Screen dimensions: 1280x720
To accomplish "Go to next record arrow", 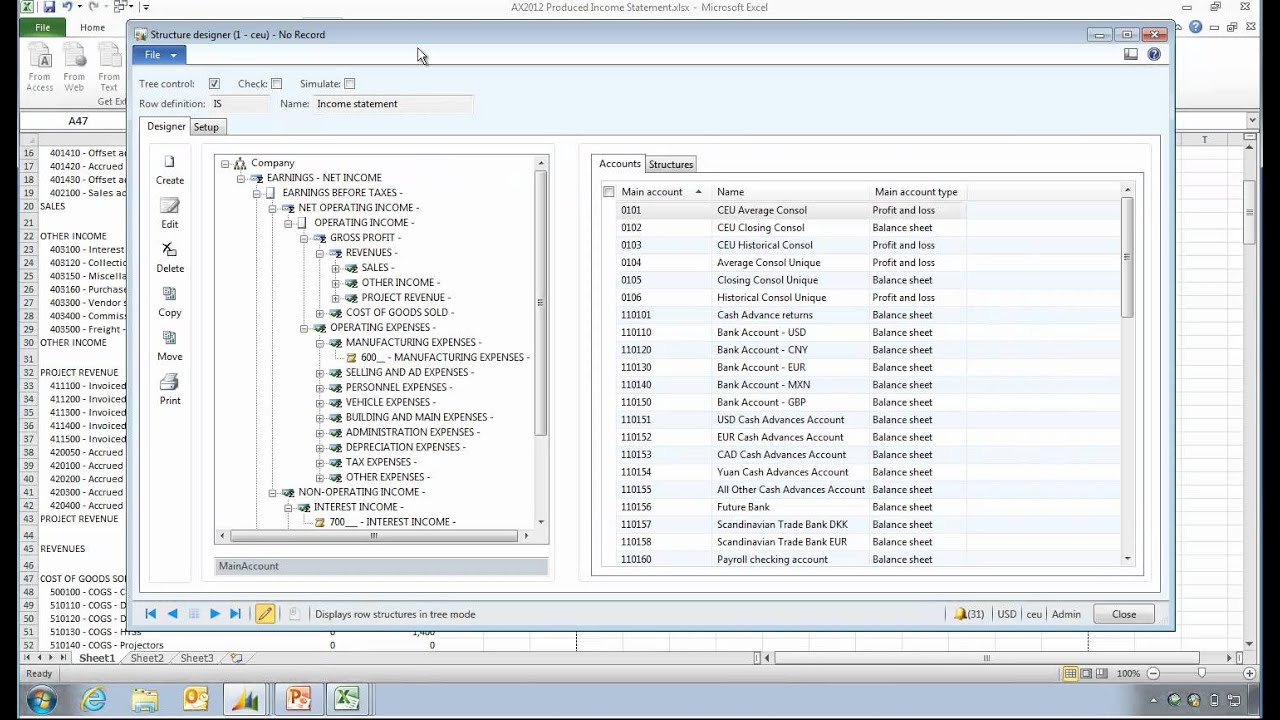I will coord(215,614).
